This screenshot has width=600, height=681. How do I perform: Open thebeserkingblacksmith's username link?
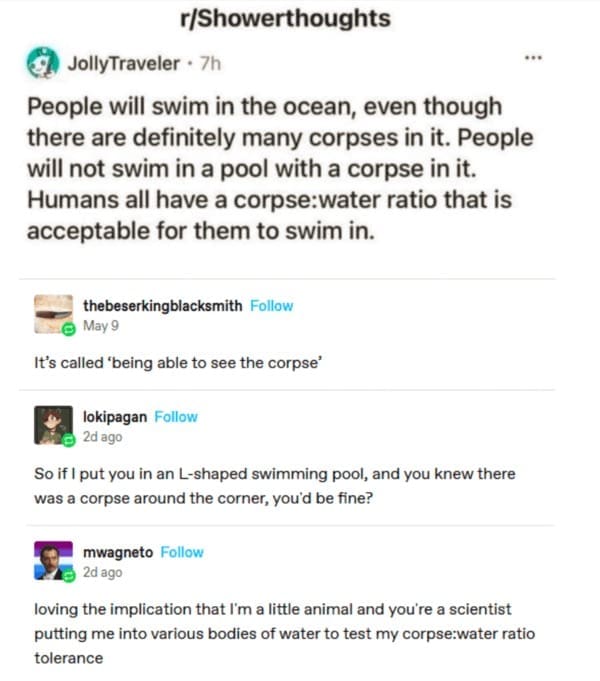pyautogui.click(x=162, y=306)
